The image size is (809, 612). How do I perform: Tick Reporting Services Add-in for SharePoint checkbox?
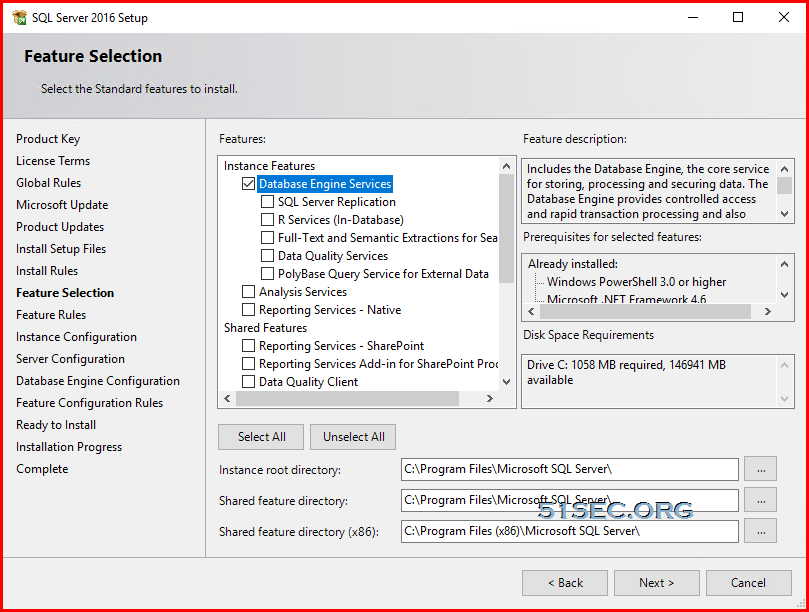[248, 364]
